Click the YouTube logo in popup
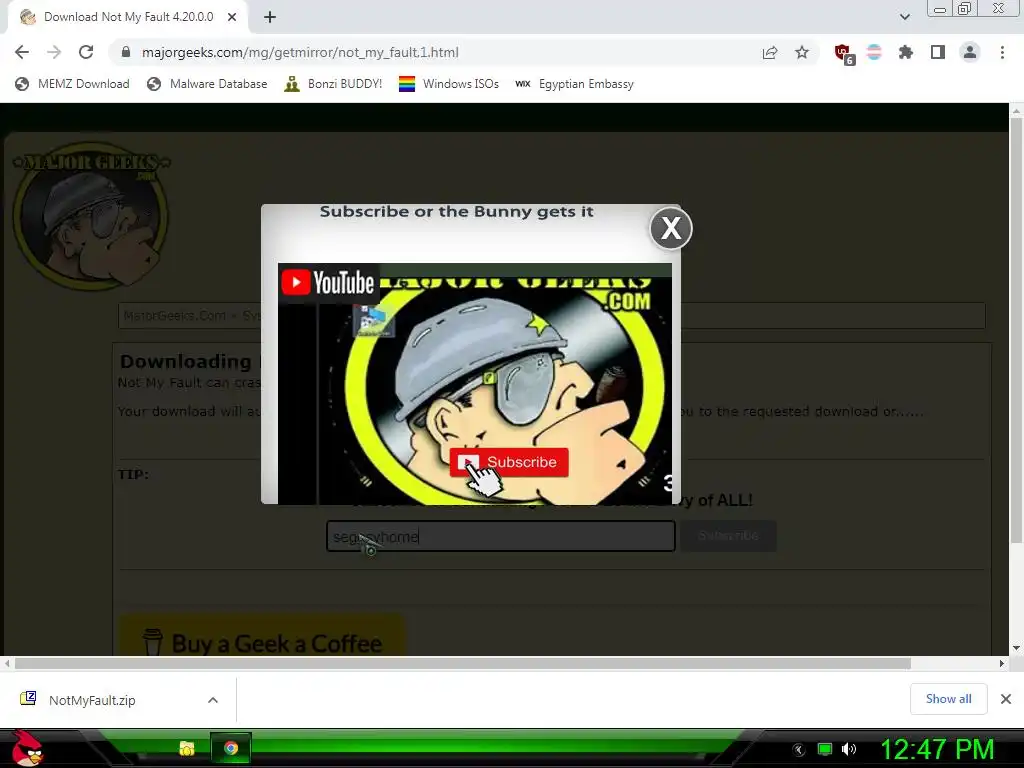The width and height of the screenshot is (1024, 768). pos(328,283)
